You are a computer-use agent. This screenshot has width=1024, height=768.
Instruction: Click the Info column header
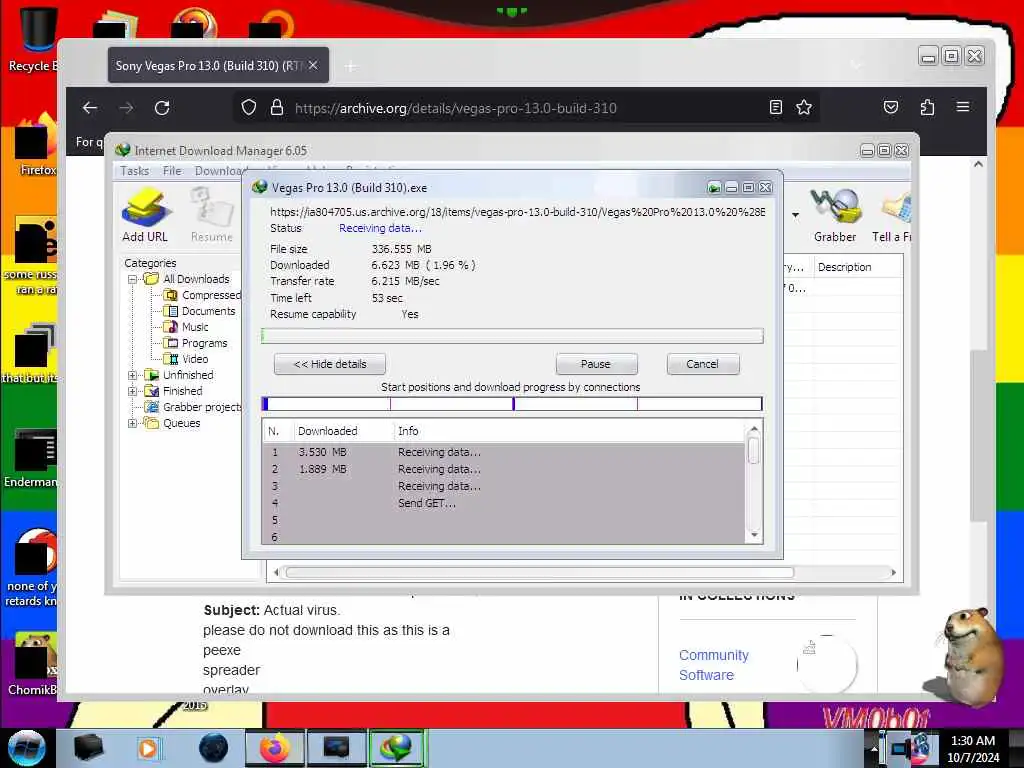568,431
